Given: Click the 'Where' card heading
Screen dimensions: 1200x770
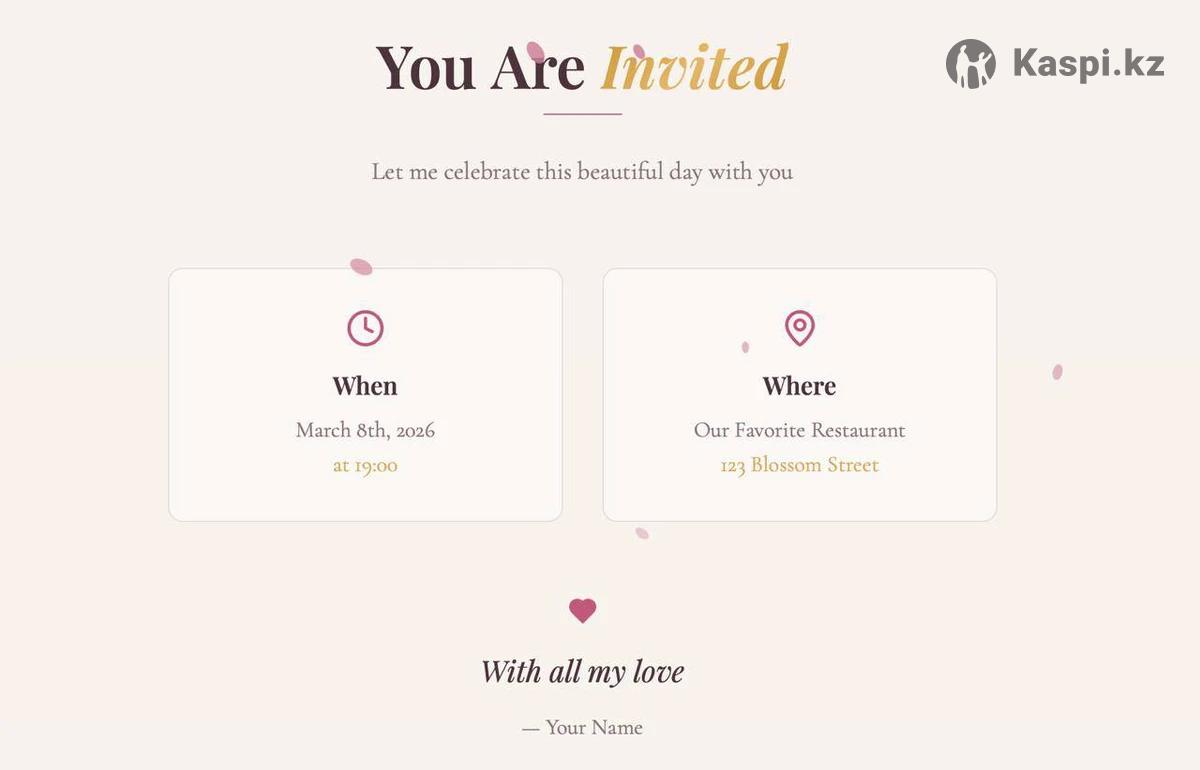Looking at the screenshot, I should 799,386.
